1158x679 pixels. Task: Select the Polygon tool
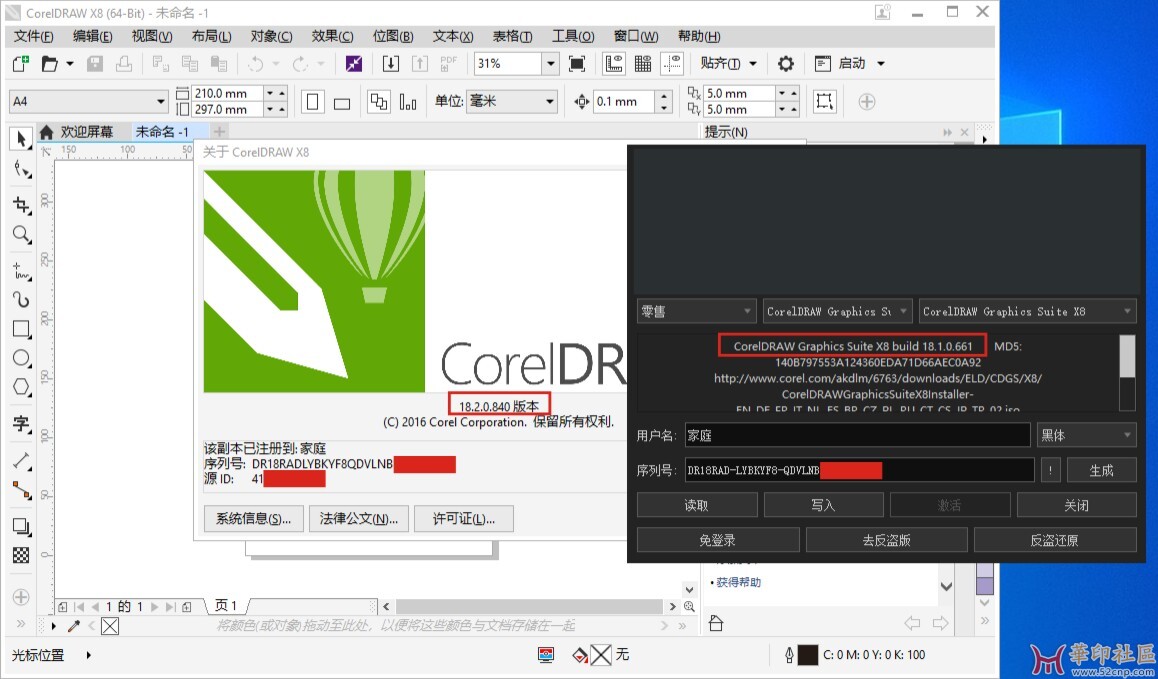[21, 387]
